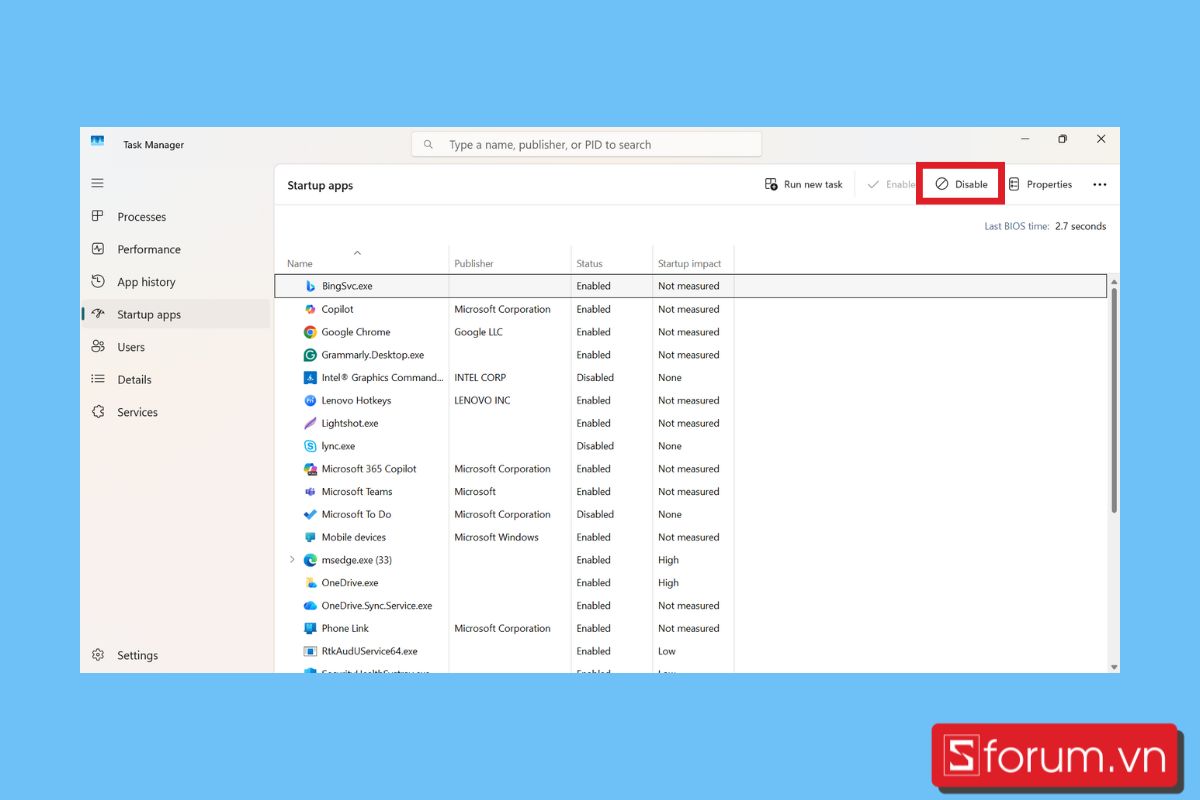The height and width of the screenshot is (800, 1200).
Task: Click the Microsoft Teams icon
Action: pyautogui.click(x=310, y=492)
